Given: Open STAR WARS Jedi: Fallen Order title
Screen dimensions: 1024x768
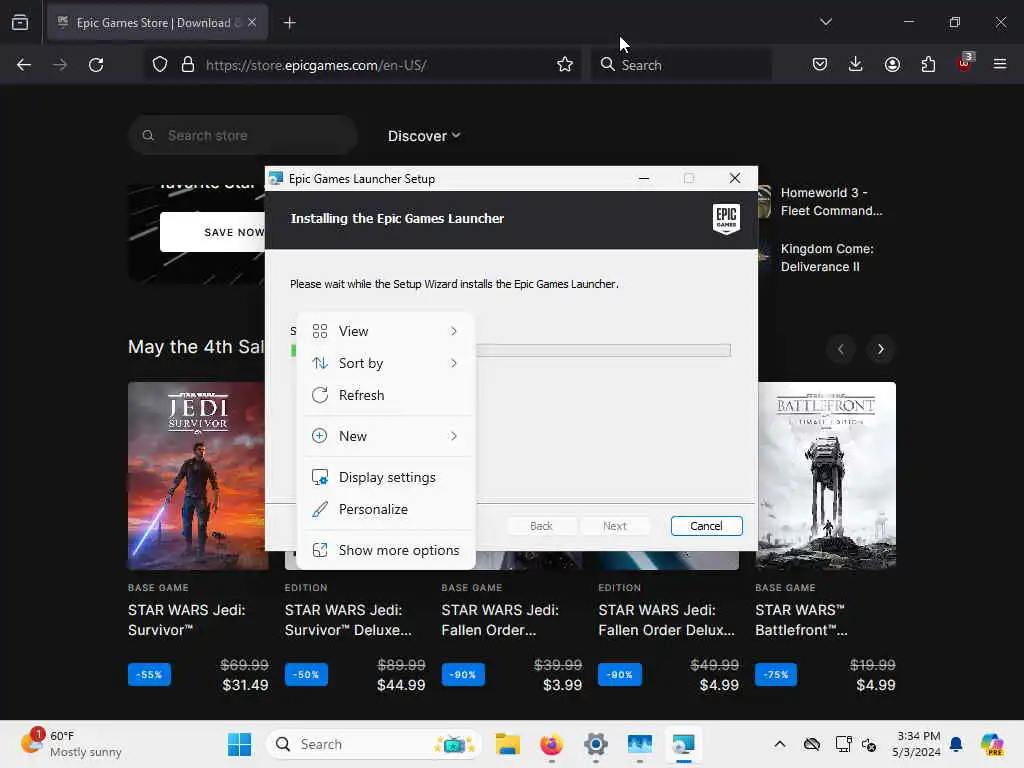Looking at the screenshot, I should tap(500, 620).
